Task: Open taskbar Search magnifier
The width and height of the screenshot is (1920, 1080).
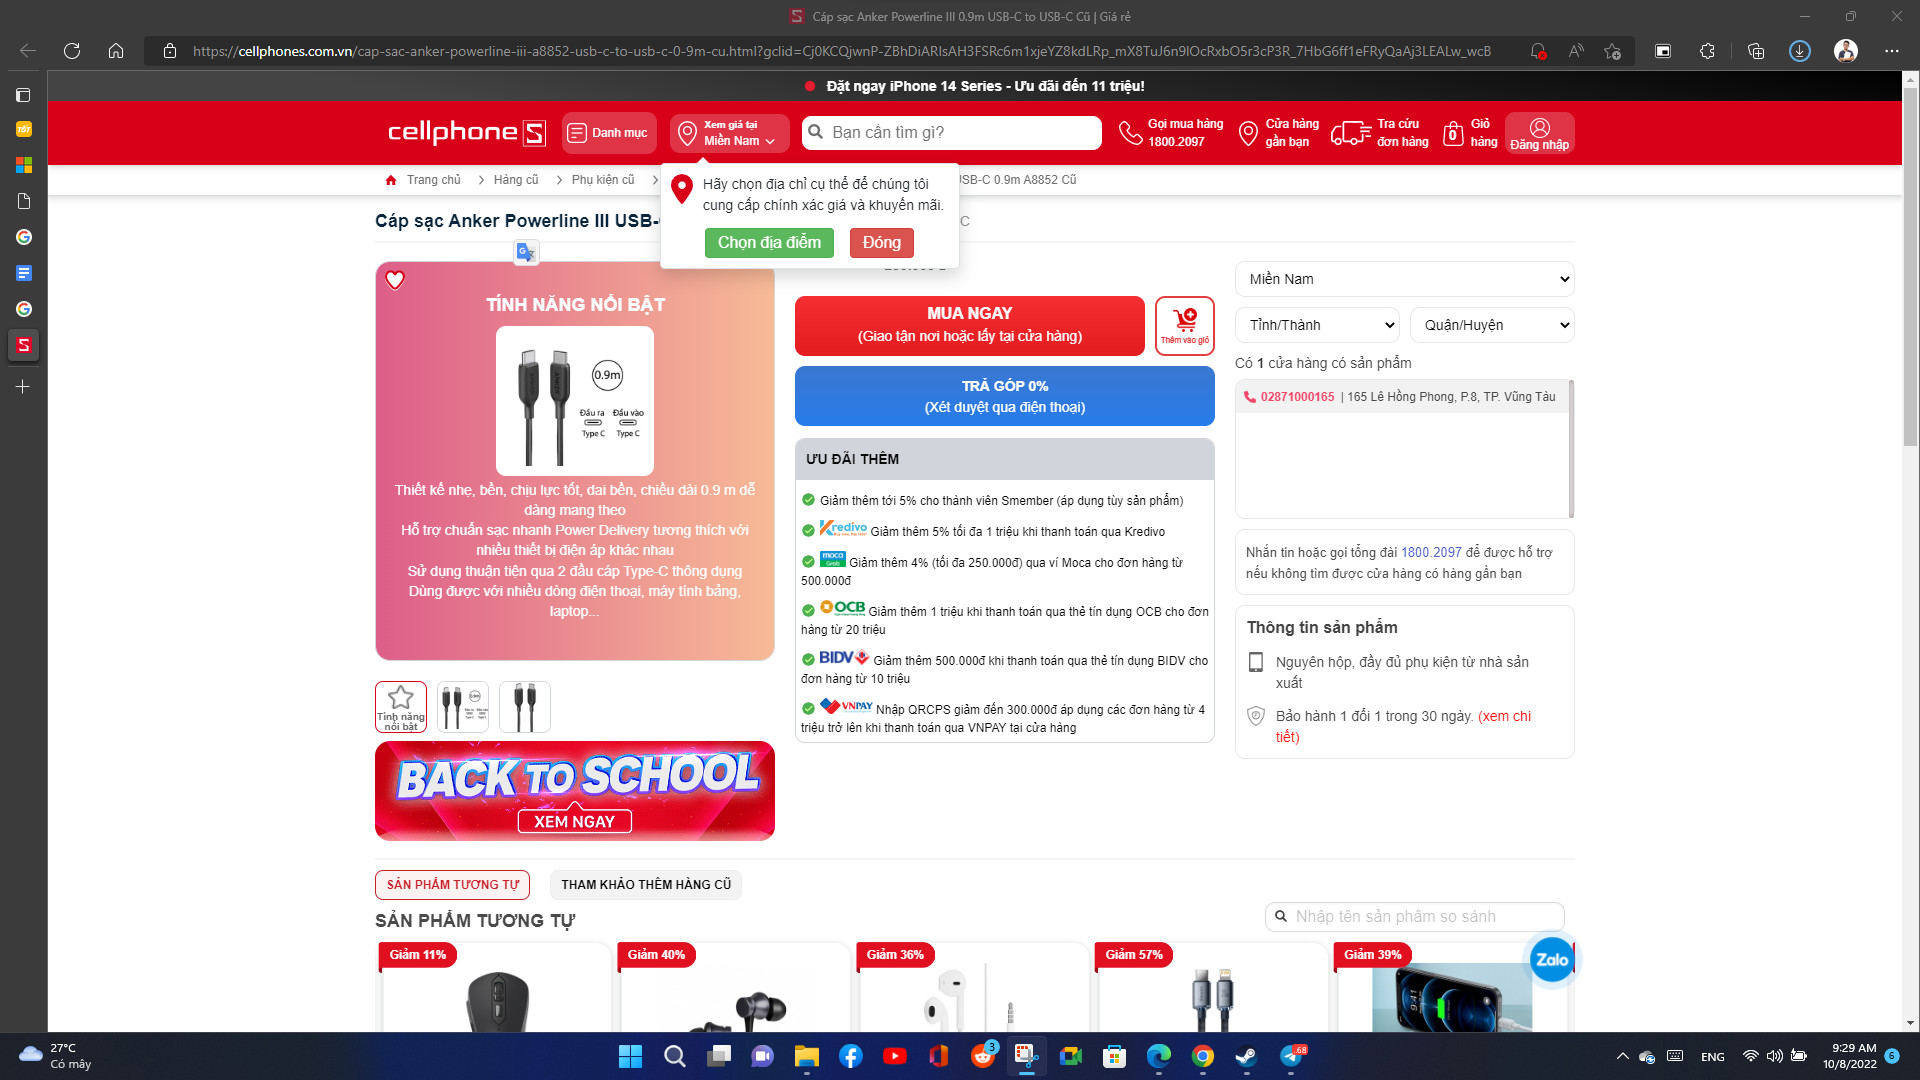Action: (674, 1056)
